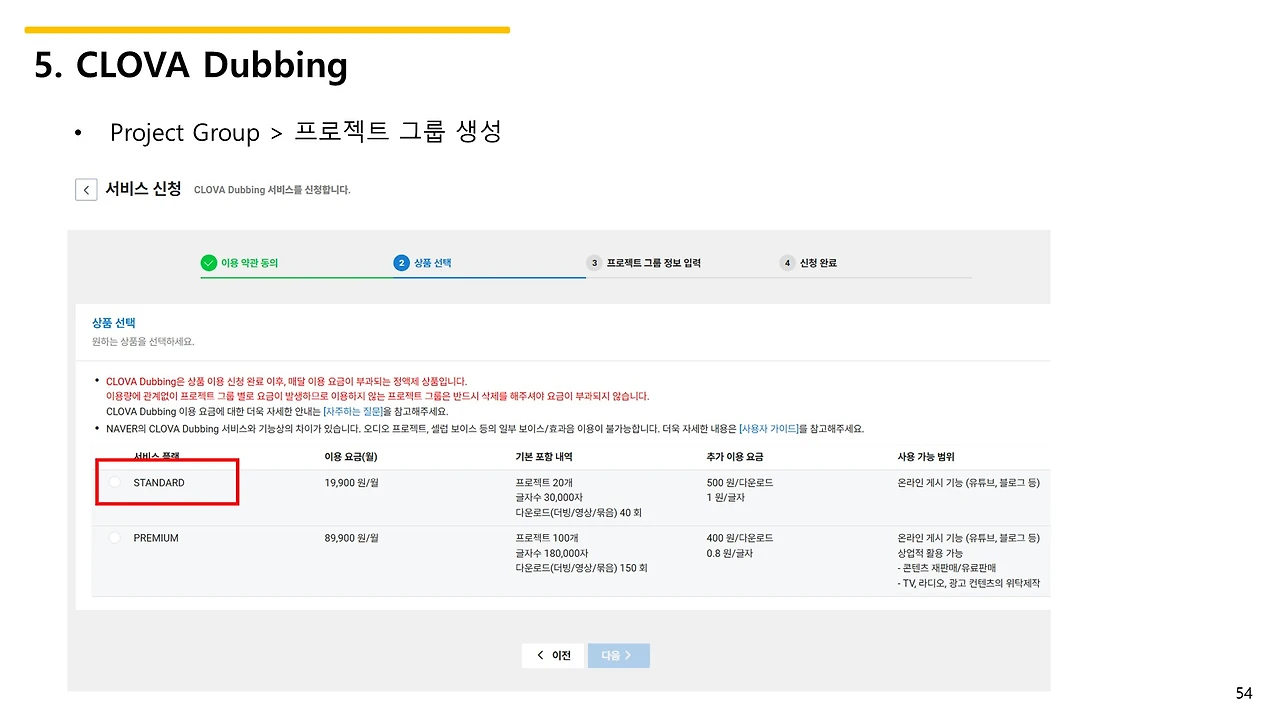Image resolution: width=1280 pixels, height=720 pixels.
Task: Open the 신청 완료 step 4
Action: (809, 263)
